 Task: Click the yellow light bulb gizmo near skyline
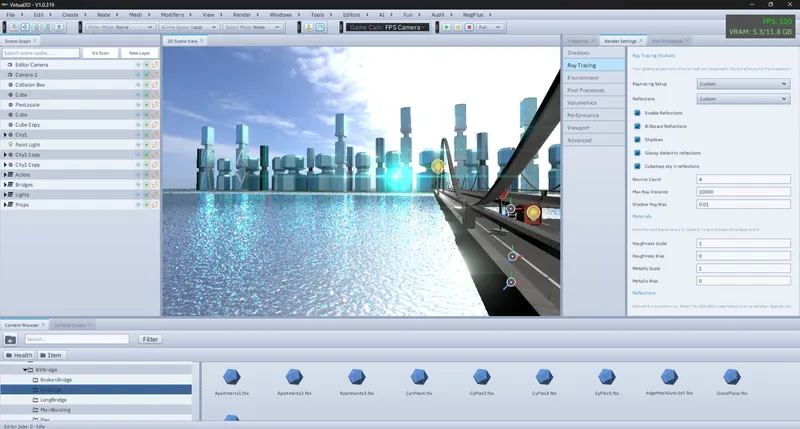click(438, 166)
